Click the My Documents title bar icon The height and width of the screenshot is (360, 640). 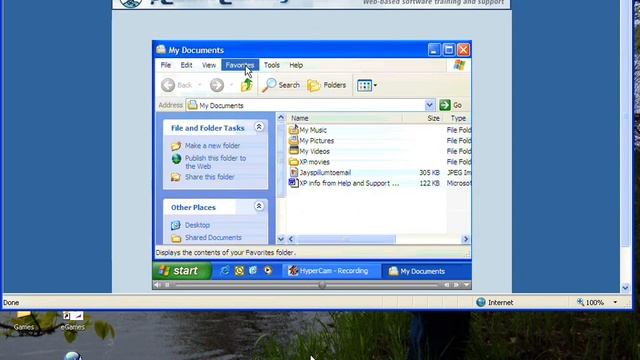click(x=161, y=49)
